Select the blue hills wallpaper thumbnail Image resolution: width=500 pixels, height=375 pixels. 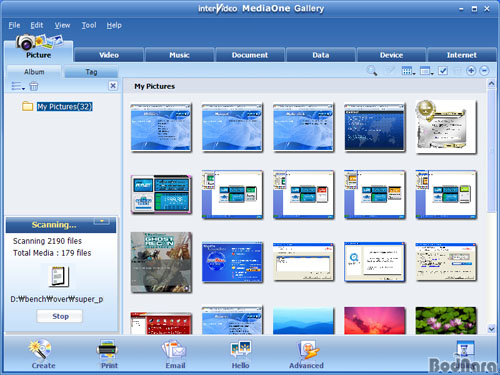point(303,321)
